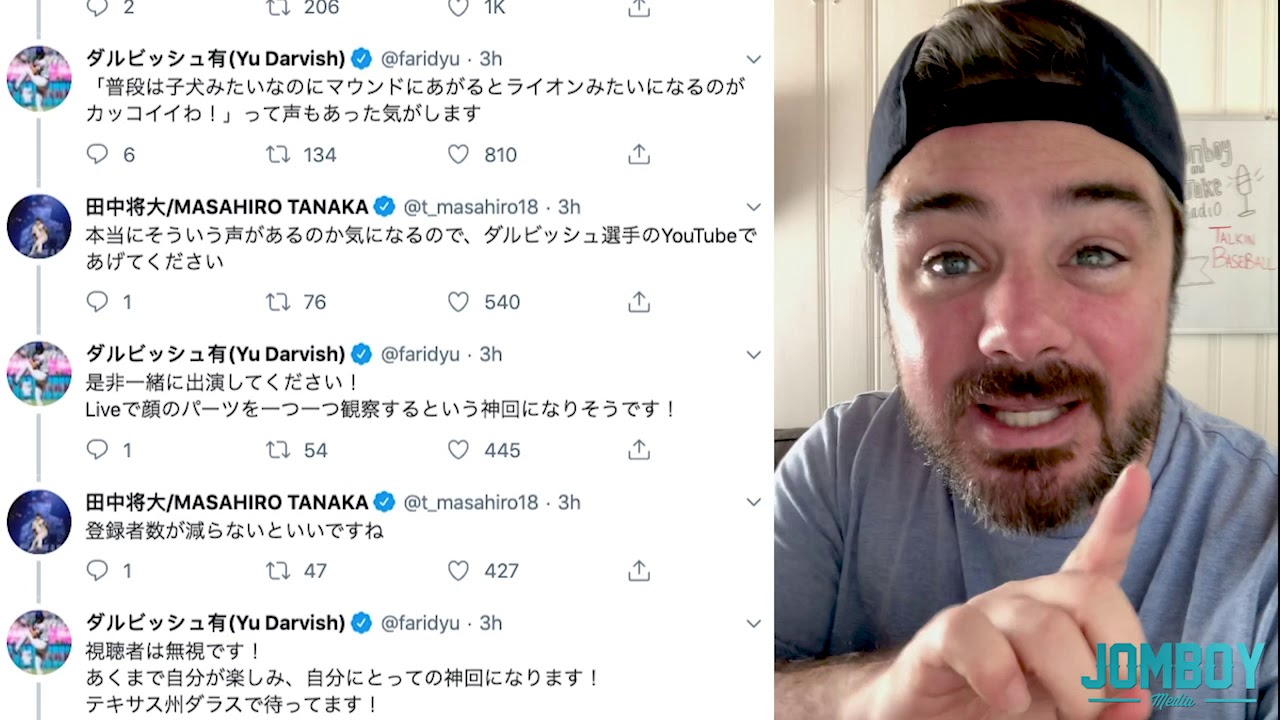Retweet Tanaka's tweet with 47 retweets
Screen dimensions: 1280x720
click(x=278, y=571)
